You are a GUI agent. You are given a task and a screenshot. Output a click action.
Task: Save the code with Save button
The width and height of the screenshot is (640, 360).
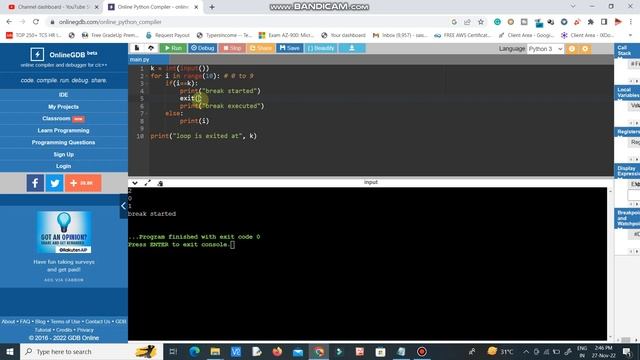coord(290,48)
